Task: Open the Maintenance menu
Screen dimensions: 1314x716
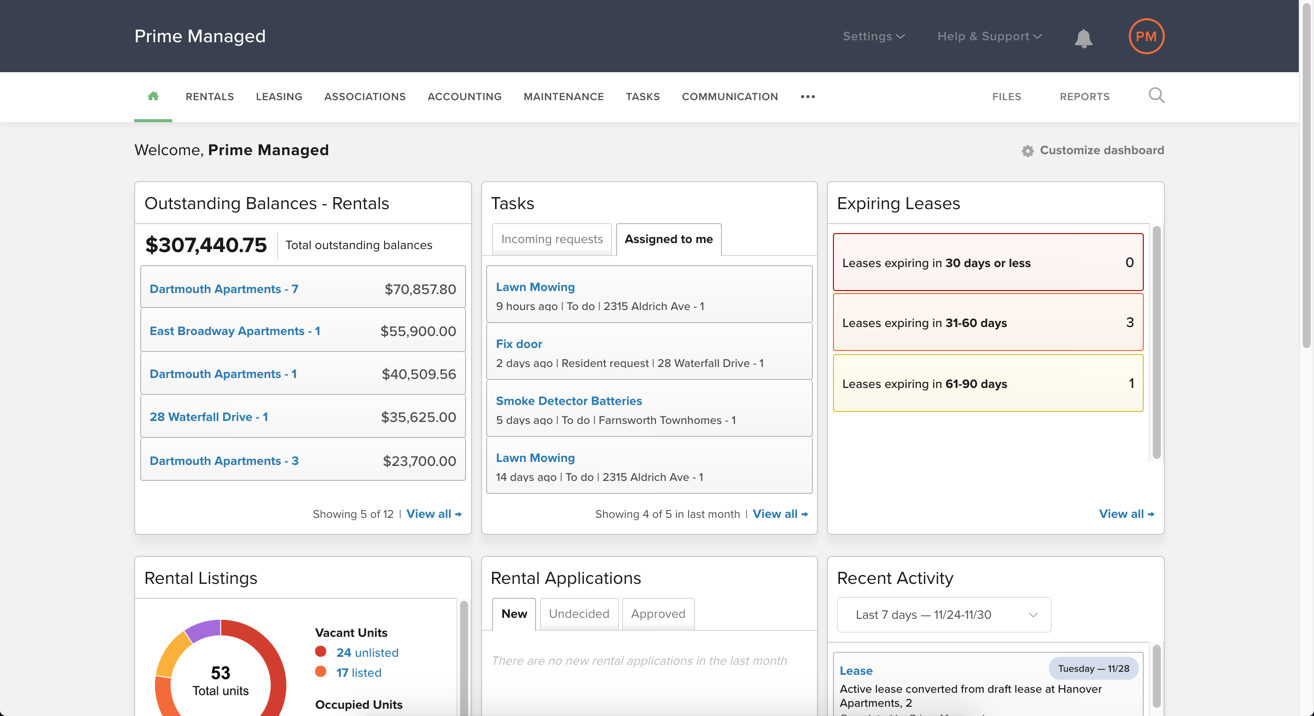Action: pos(564,97)
